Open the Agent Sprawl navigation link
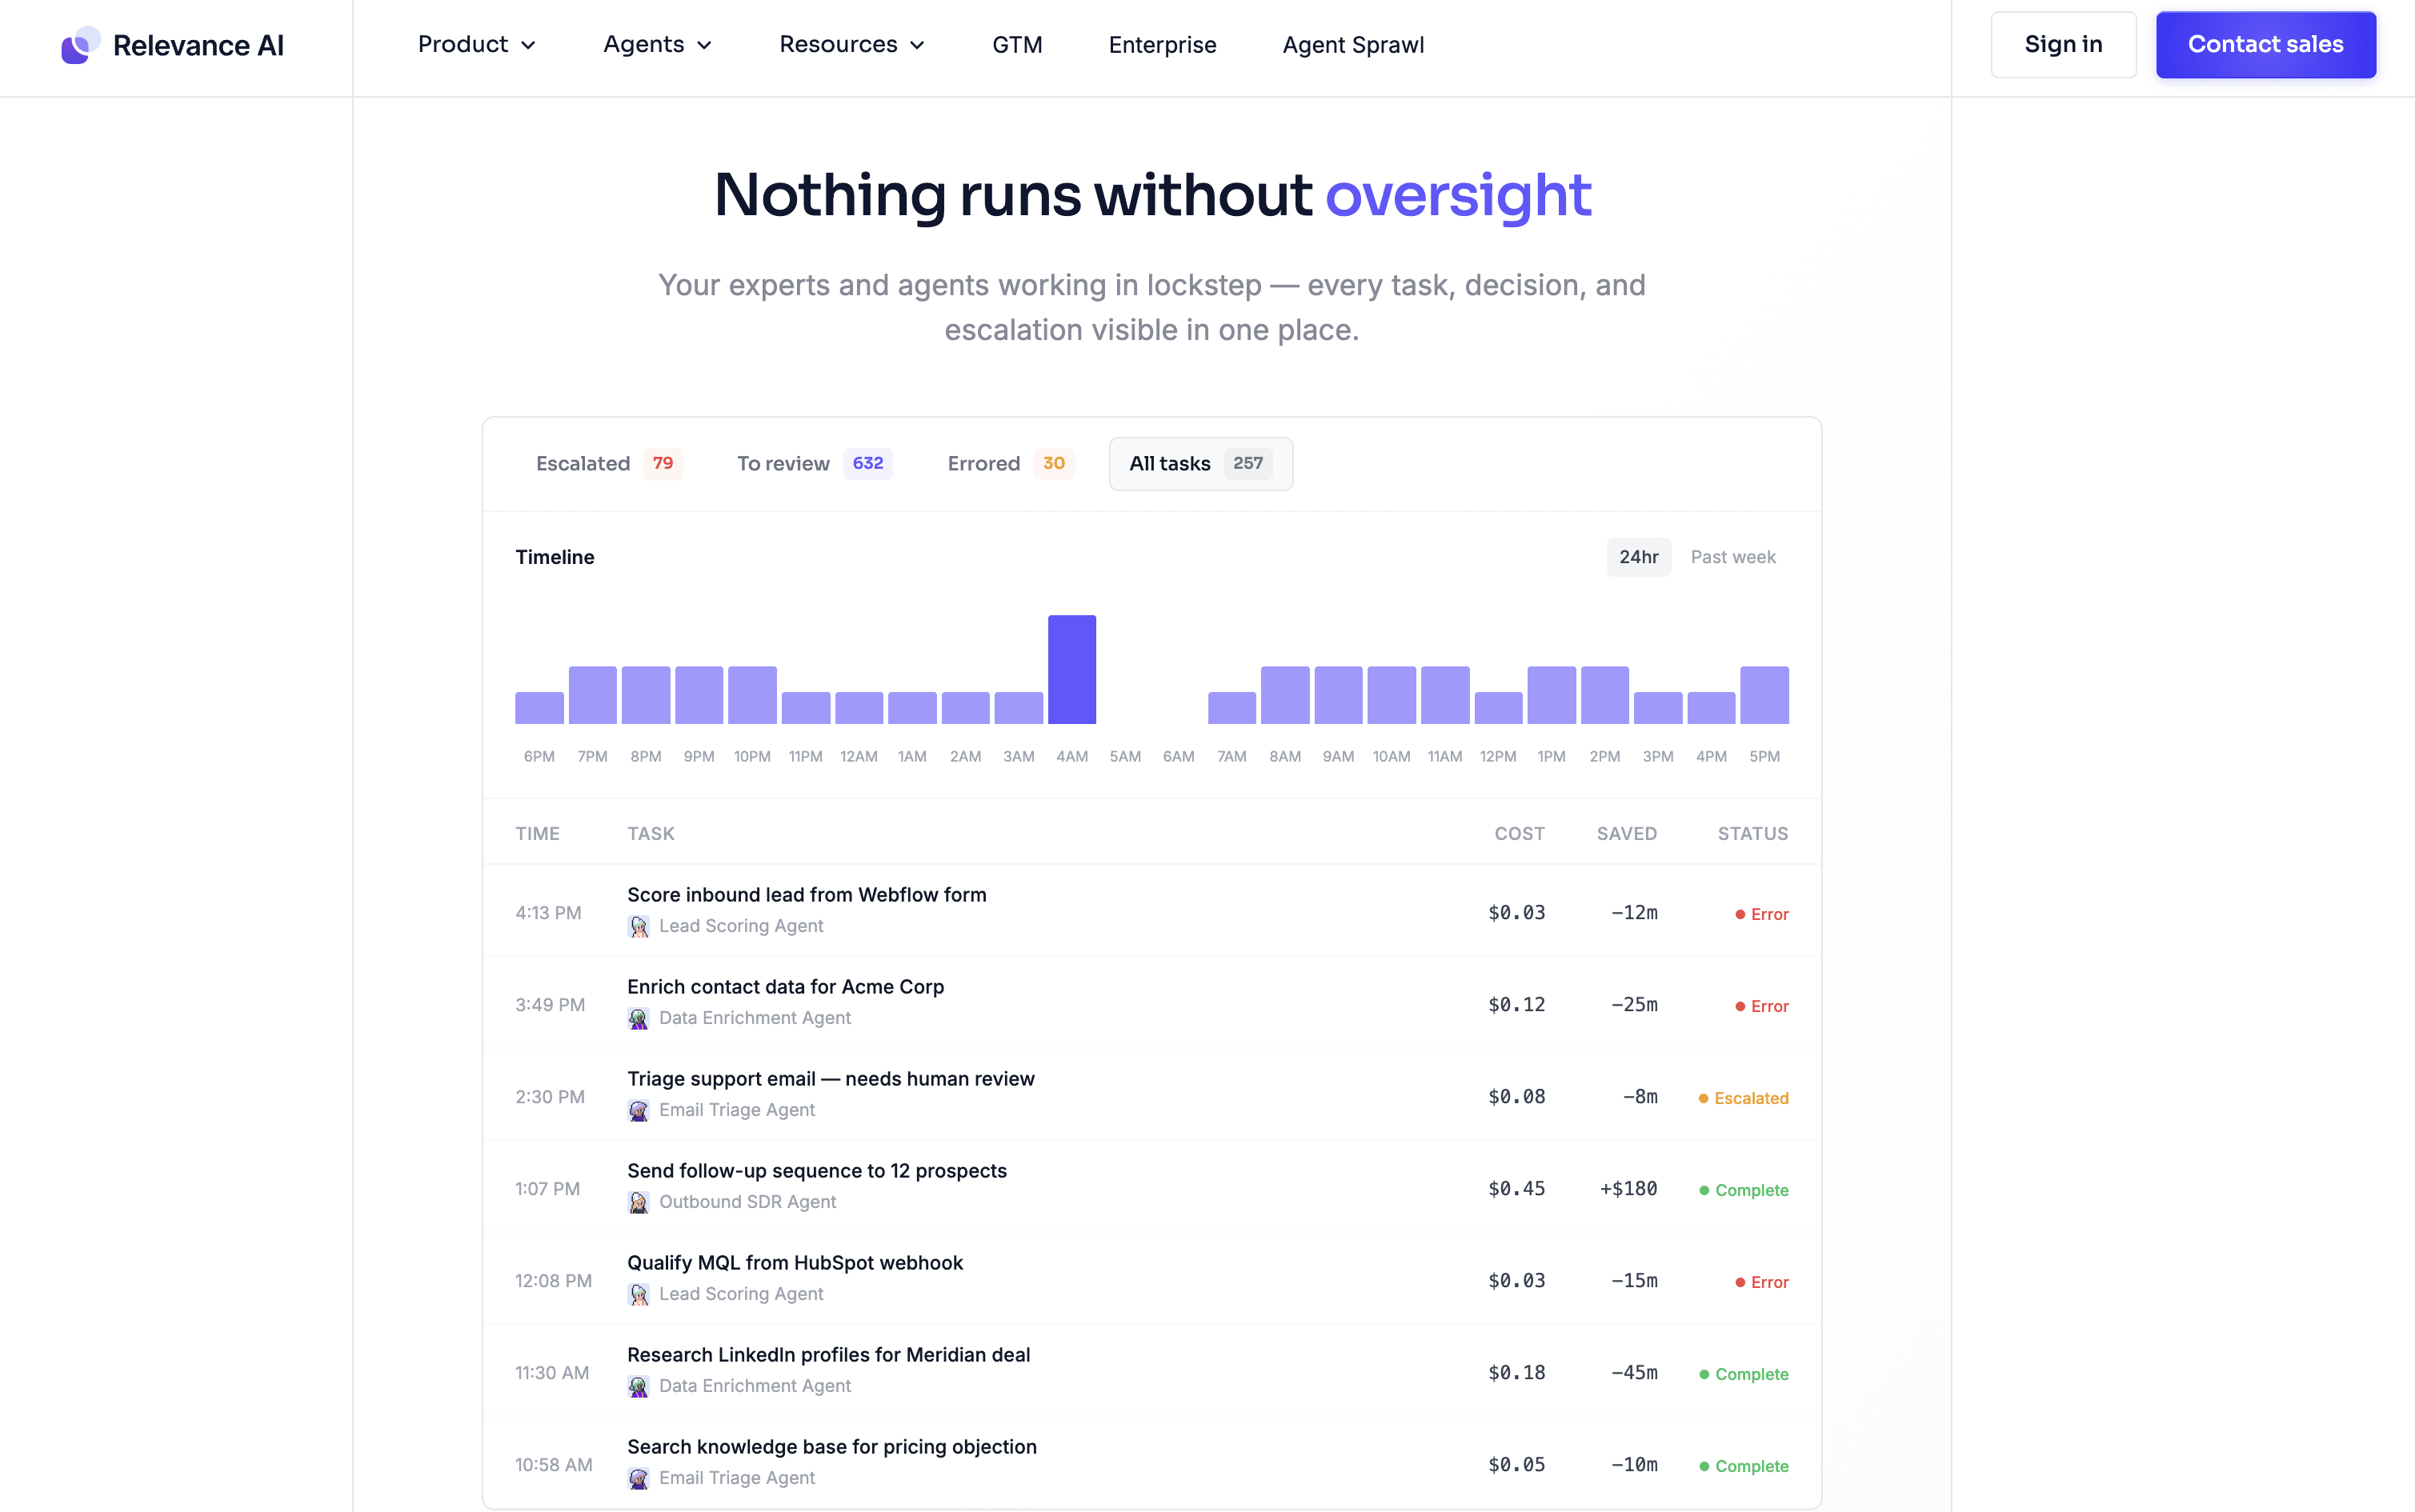 tap(1353, 45)
